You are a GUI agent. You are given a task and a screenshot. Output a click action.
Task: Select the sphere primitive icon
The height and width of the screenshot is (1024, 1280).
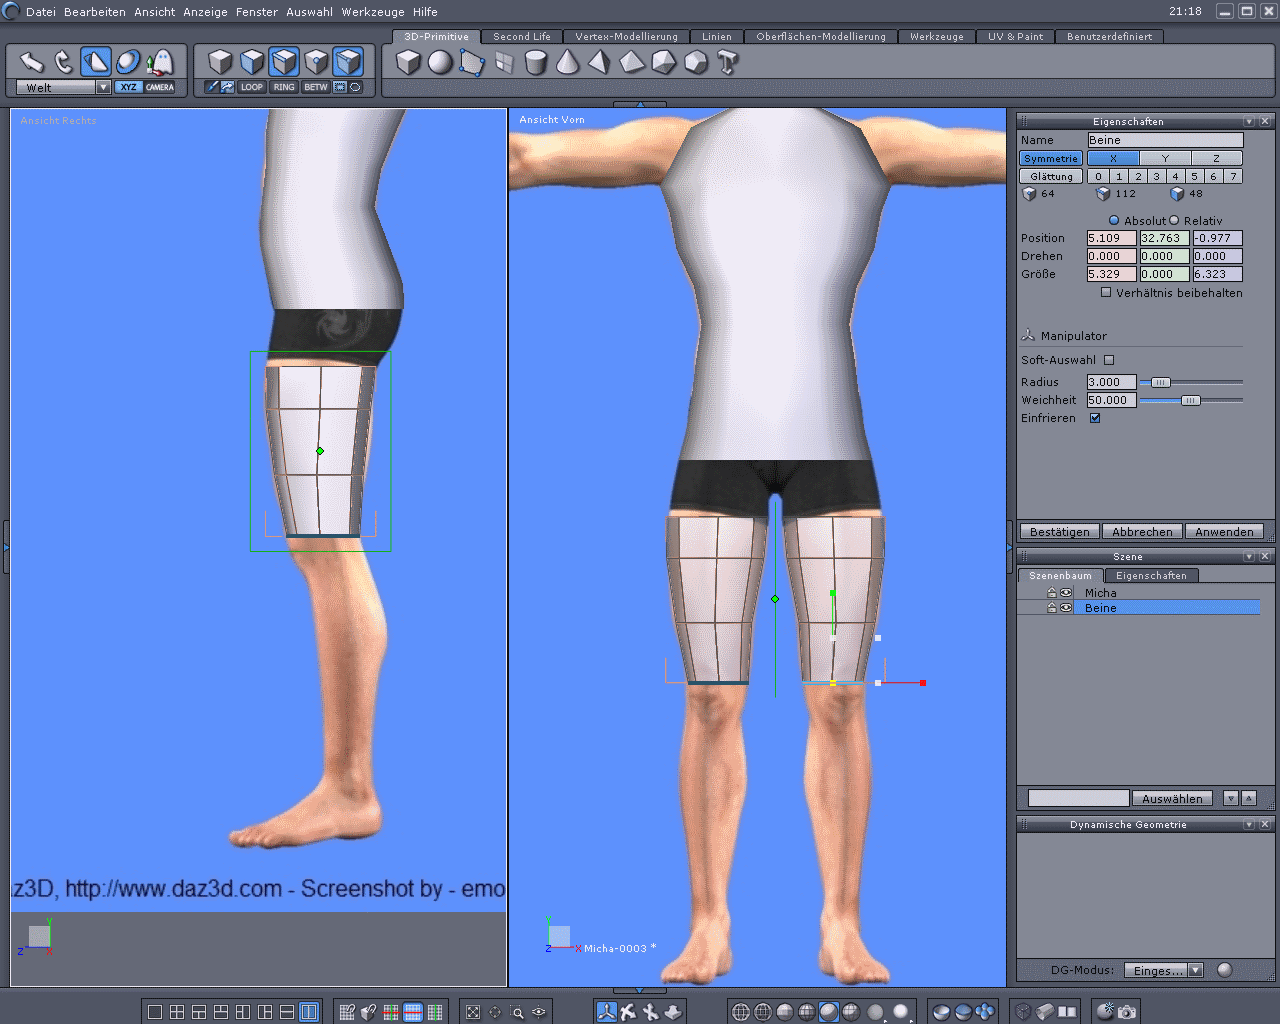[440, 63]
